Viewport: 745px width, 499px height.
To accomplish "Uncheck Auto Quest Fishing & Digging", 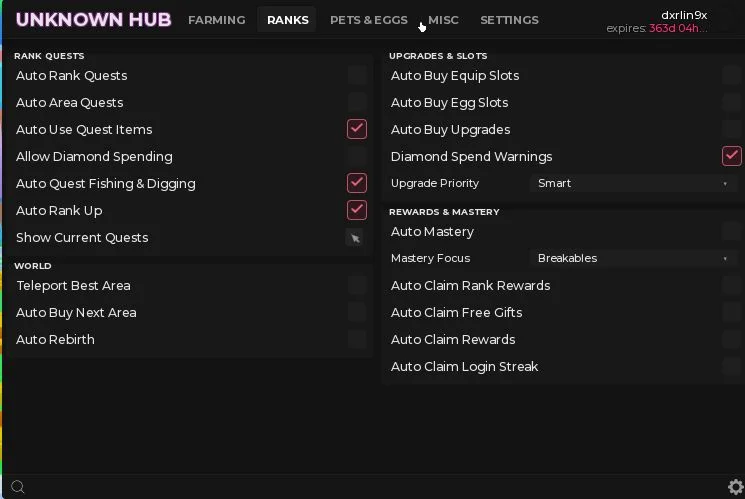I will (x=357, y=183).
